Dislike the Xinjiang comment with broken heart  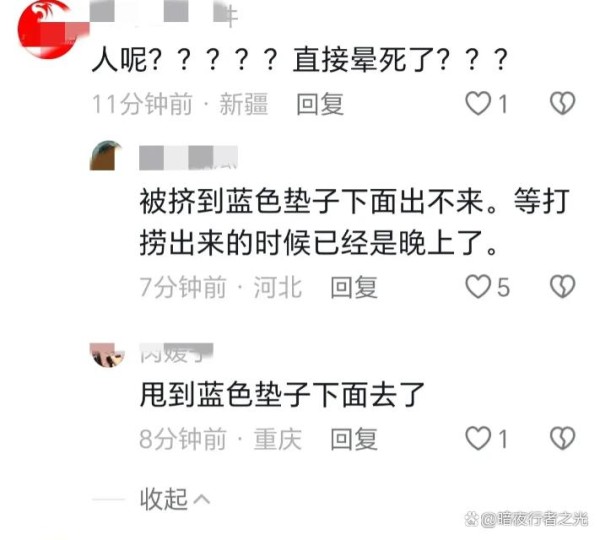click(x=562, y=103)
